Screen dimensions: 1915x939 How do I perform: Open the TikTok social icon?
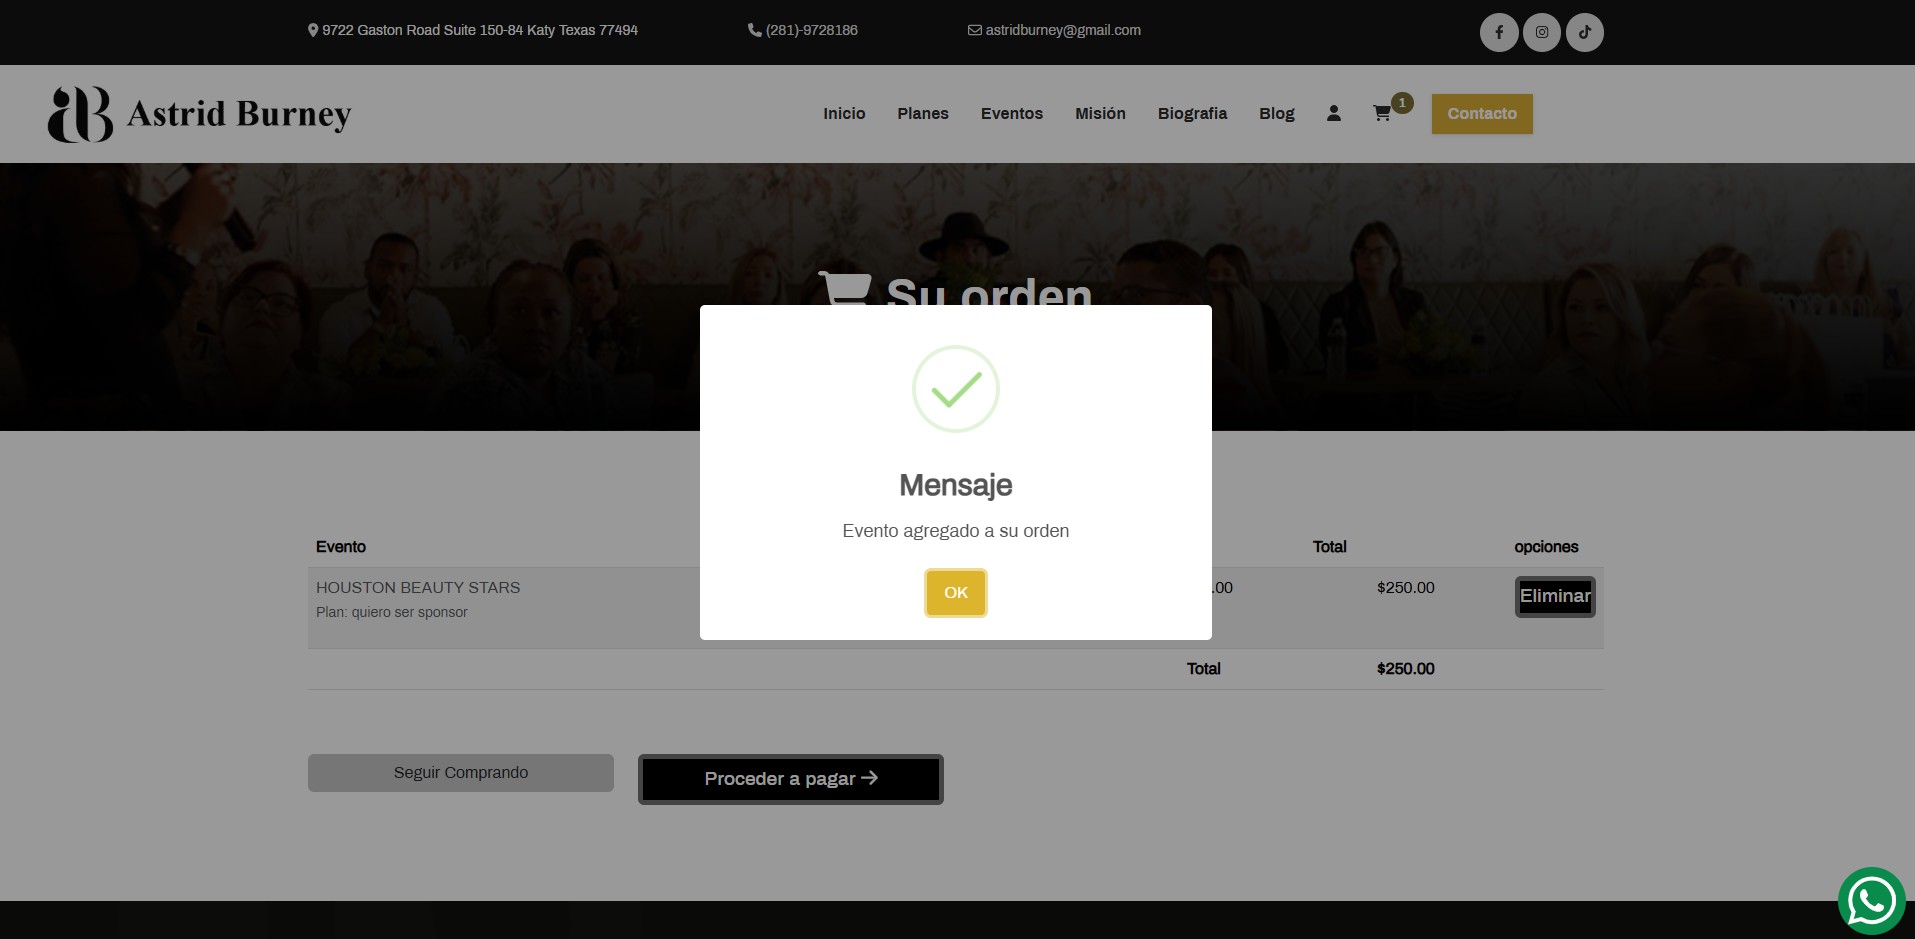coord(1584,32)
